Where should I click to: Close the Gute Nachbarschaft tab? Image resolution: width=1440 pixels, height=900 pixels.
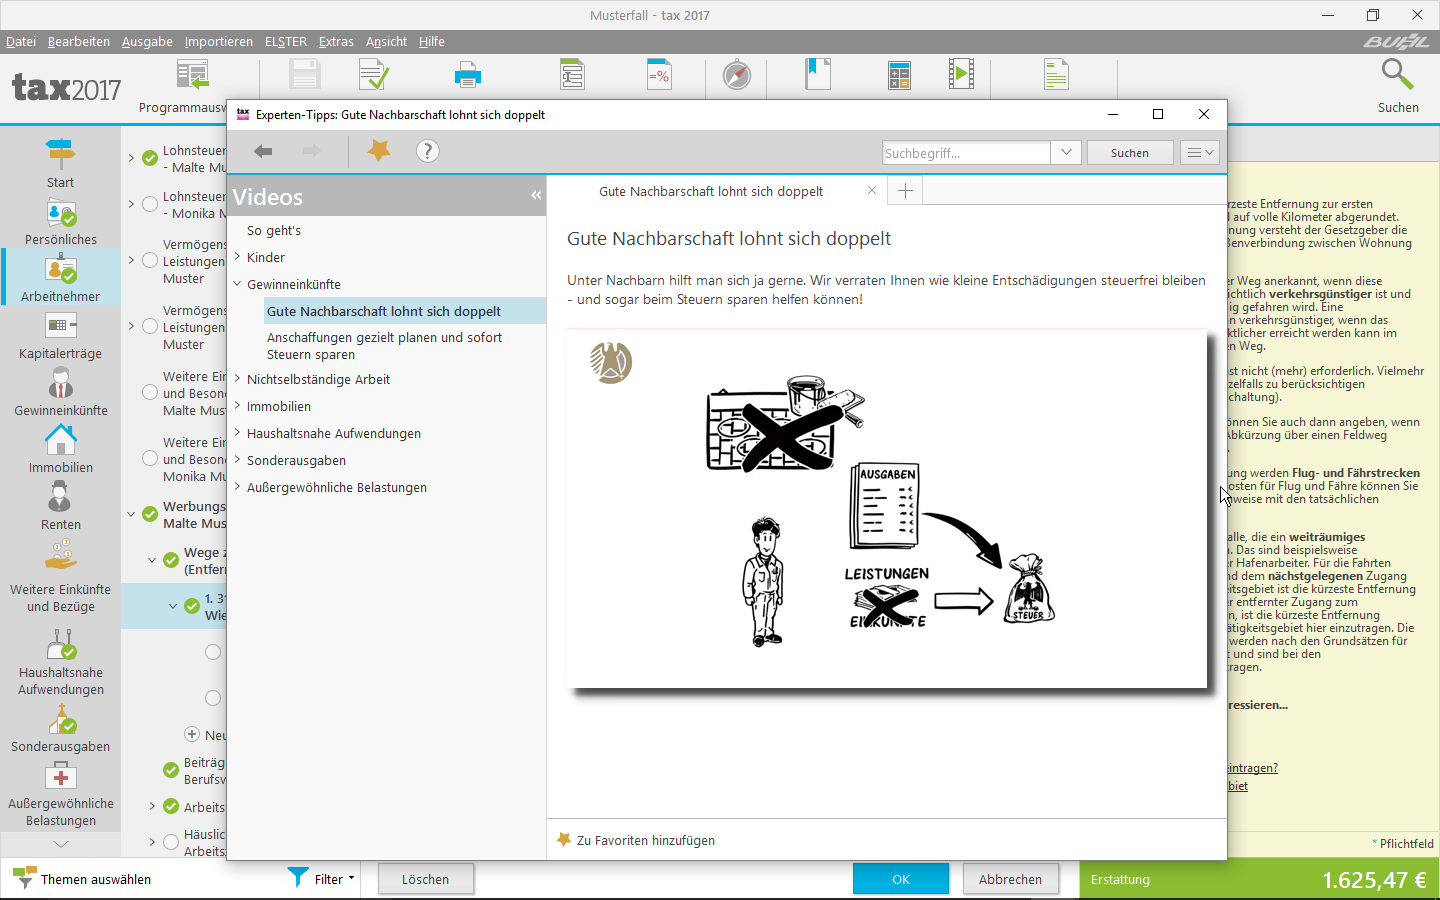[872, 190]
